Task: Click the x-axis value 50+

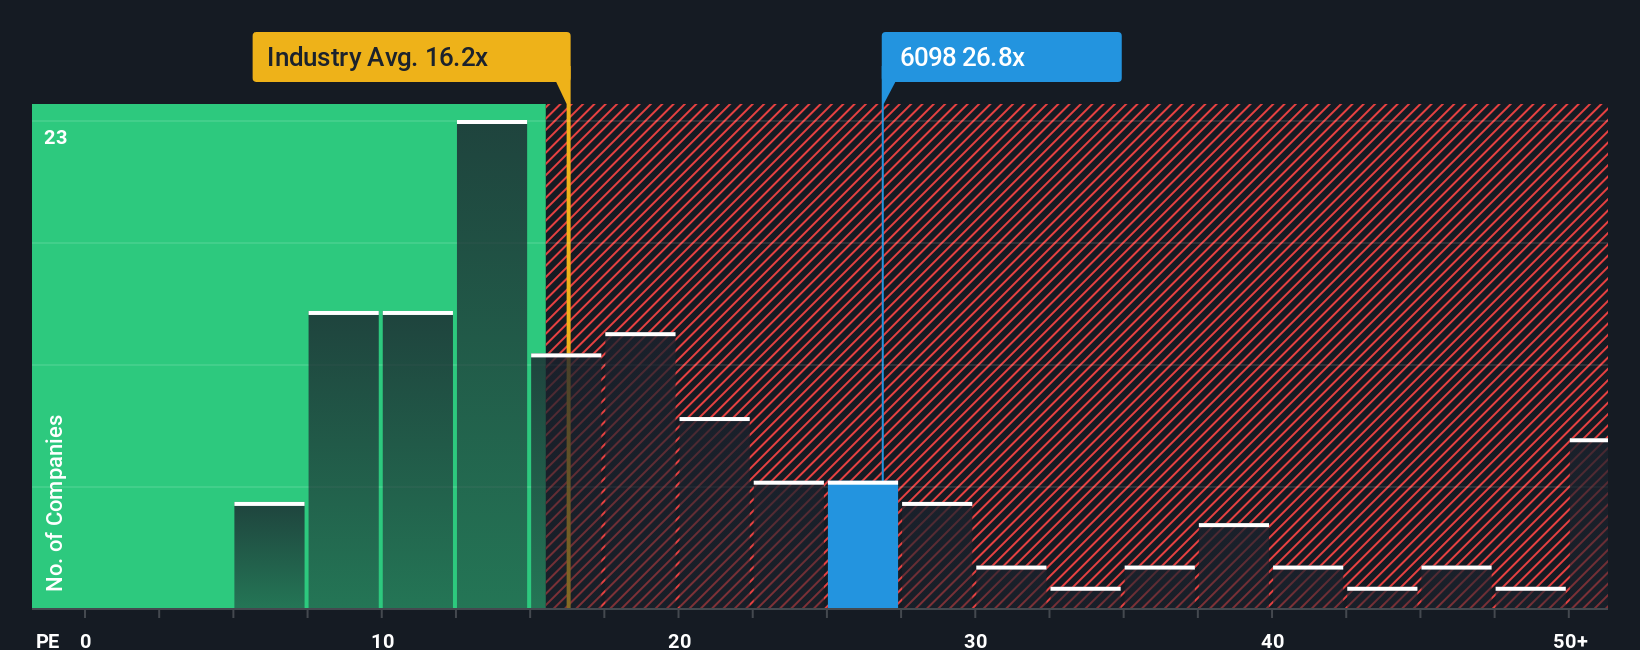Action: tap(1571, 640)
